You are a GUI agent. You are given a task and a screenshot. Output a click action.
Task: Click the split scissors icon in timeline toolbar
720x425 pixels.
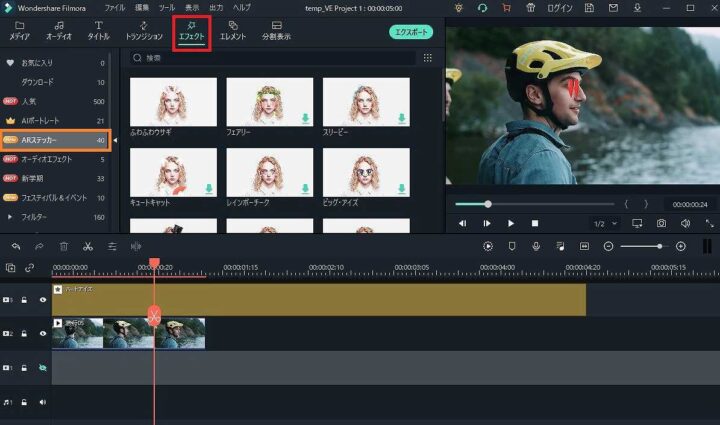pos(88,246)
